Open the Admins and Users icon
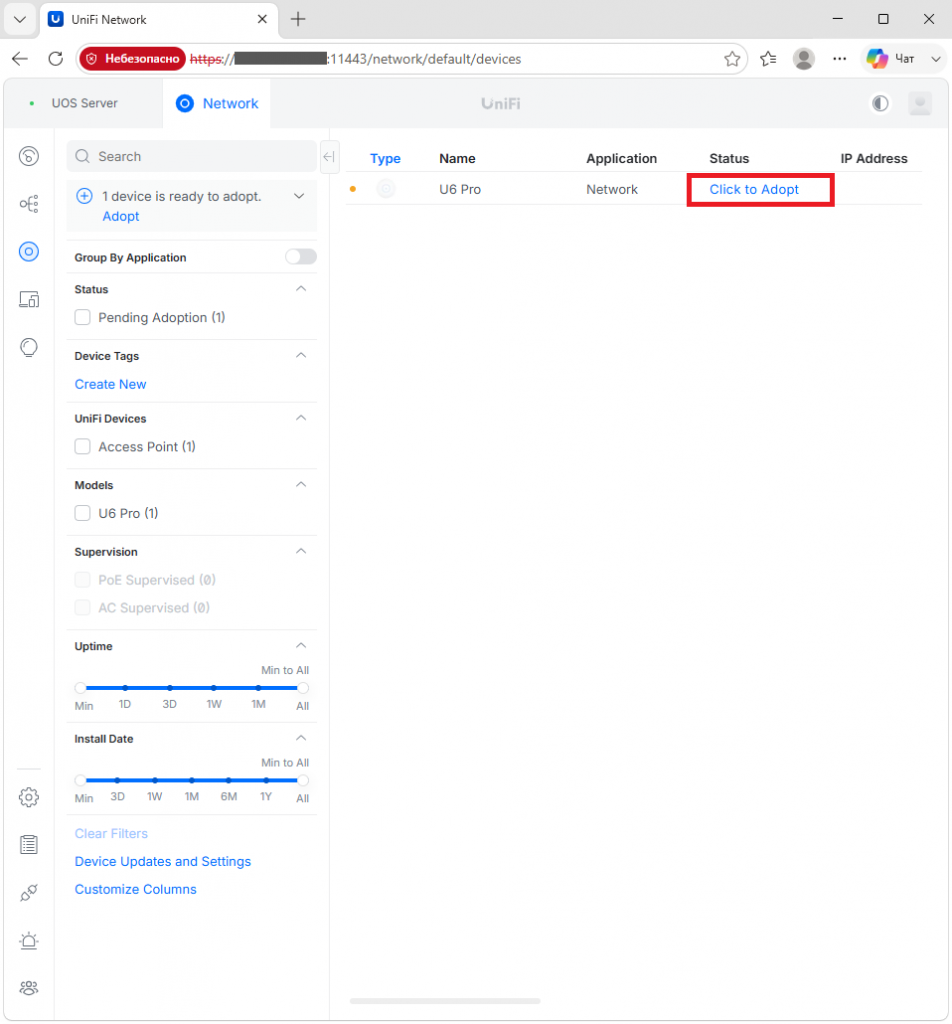The image size is (952, 1024). click(x=29, y=988)
